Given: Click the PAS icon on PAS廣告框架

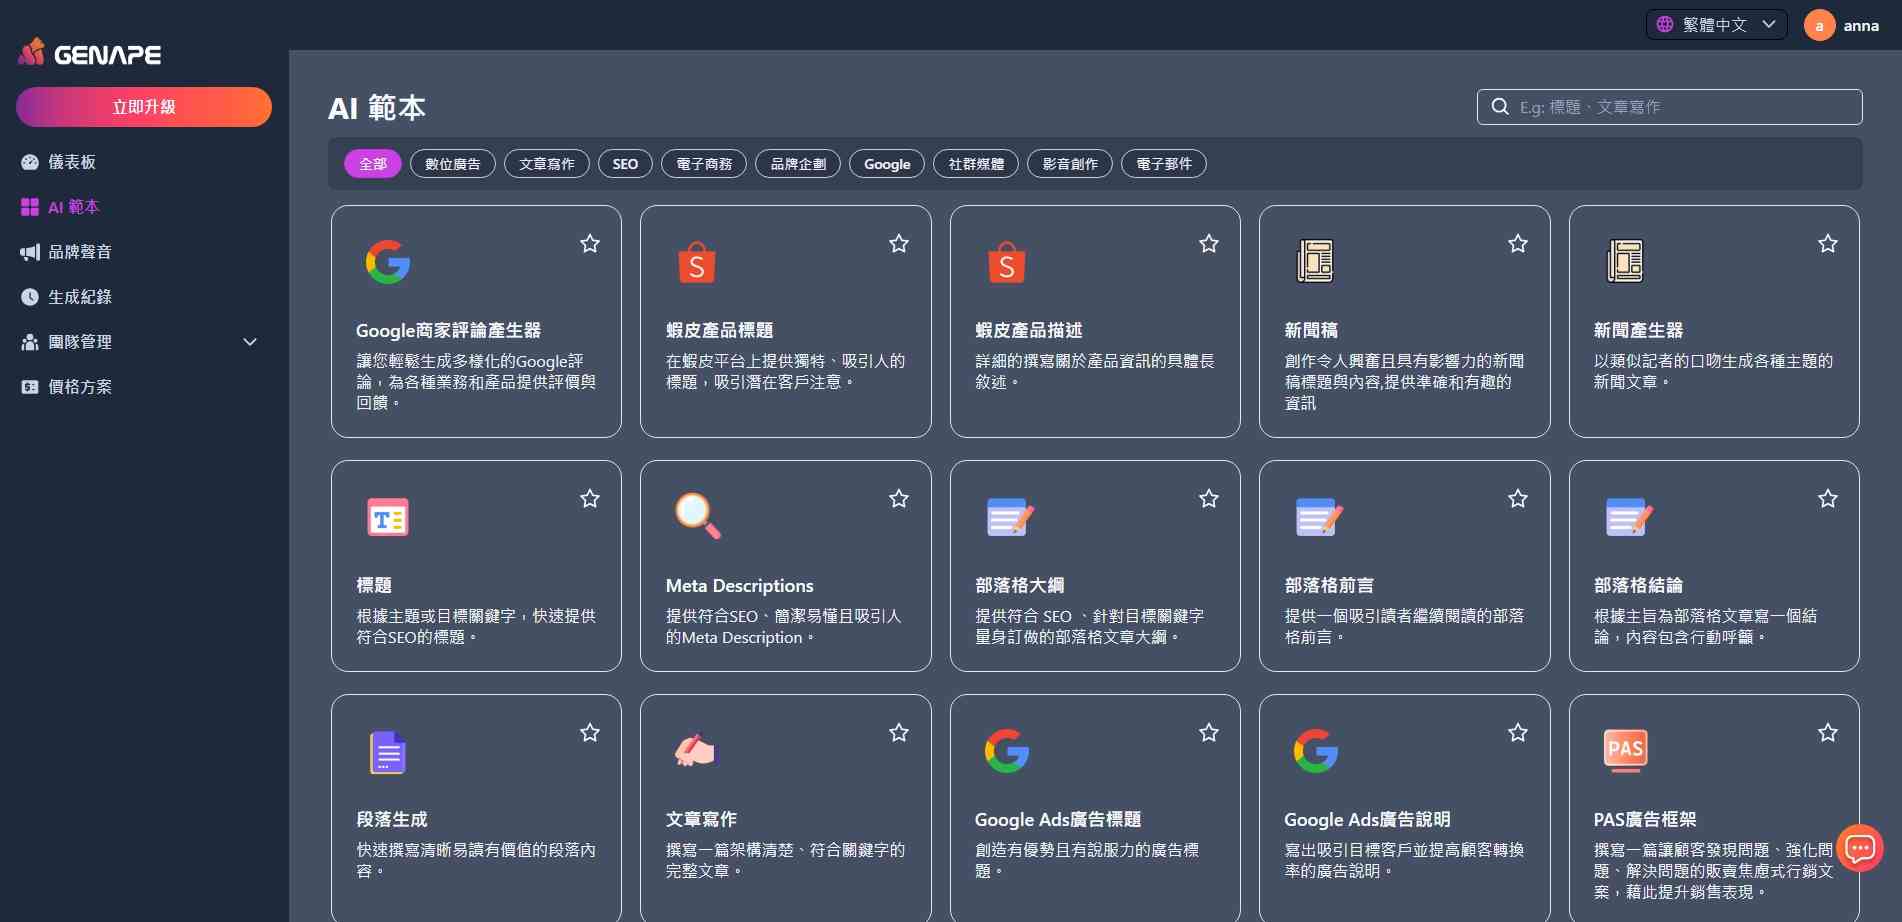Looking at the screenshot, I should point(1625,750).
